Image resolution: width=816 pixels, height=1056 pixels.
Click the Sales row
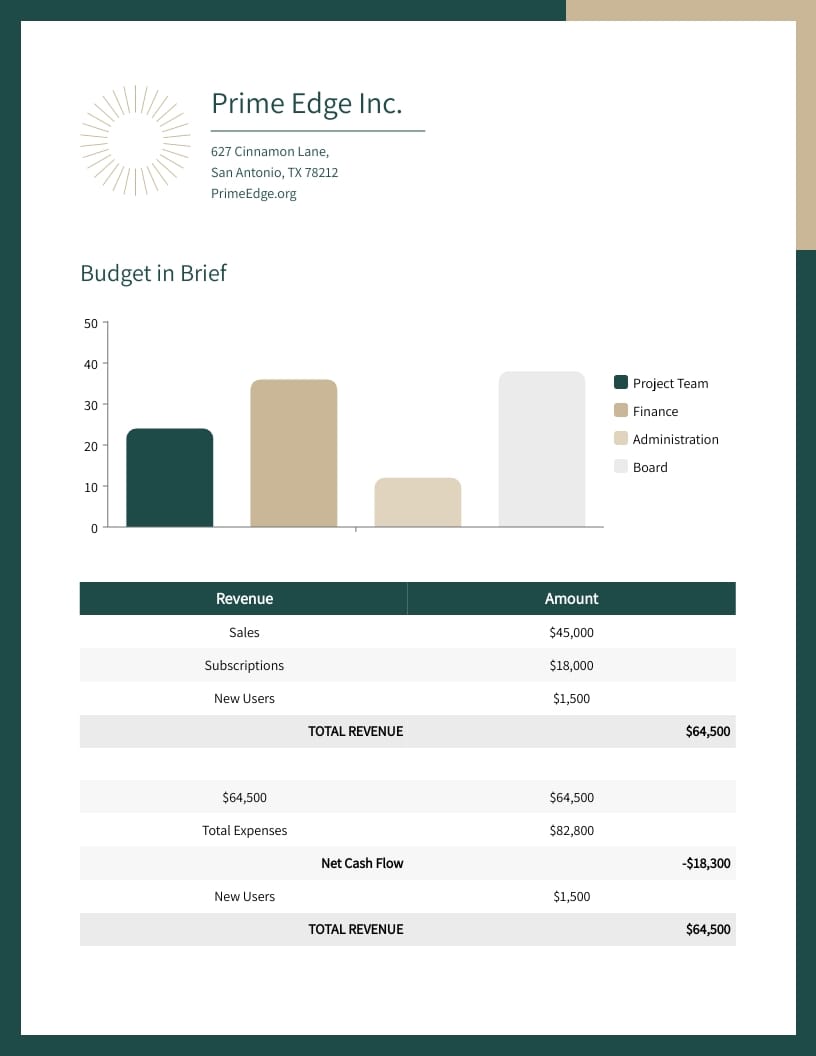pos(244,632)
